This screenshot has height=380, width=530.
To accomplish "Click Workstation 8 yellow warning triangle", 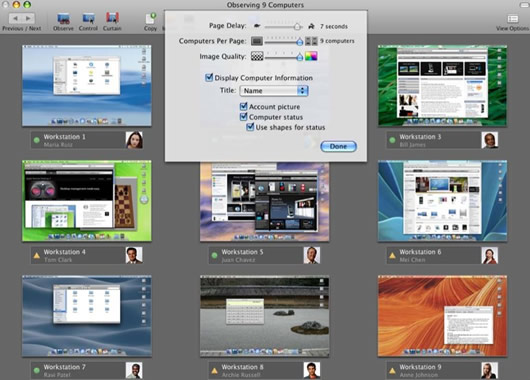I will click(214, 371).
